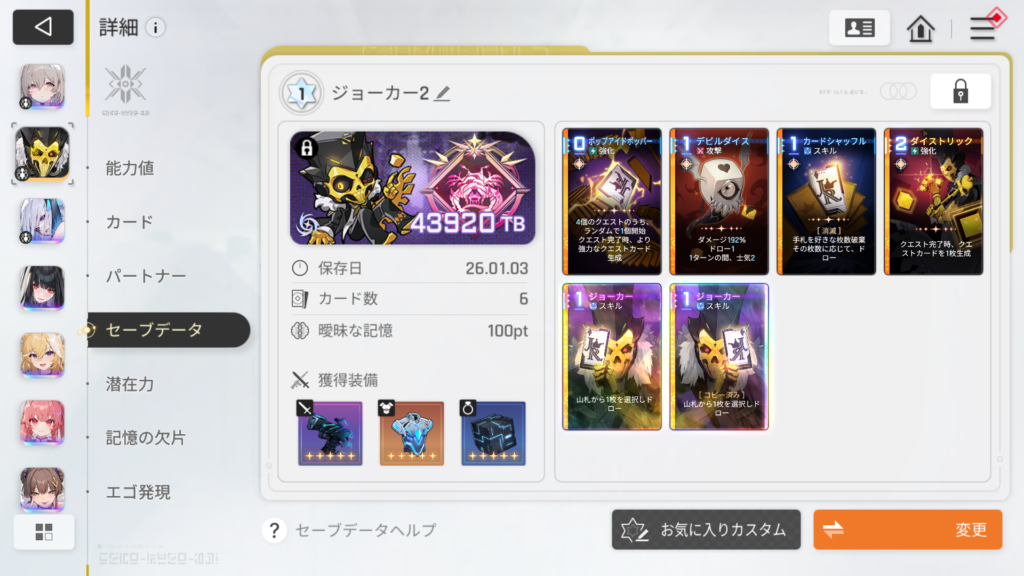Click the お気に入りカスタム button
This screenshot has width=1024, height=576.
tap(706, 530)
